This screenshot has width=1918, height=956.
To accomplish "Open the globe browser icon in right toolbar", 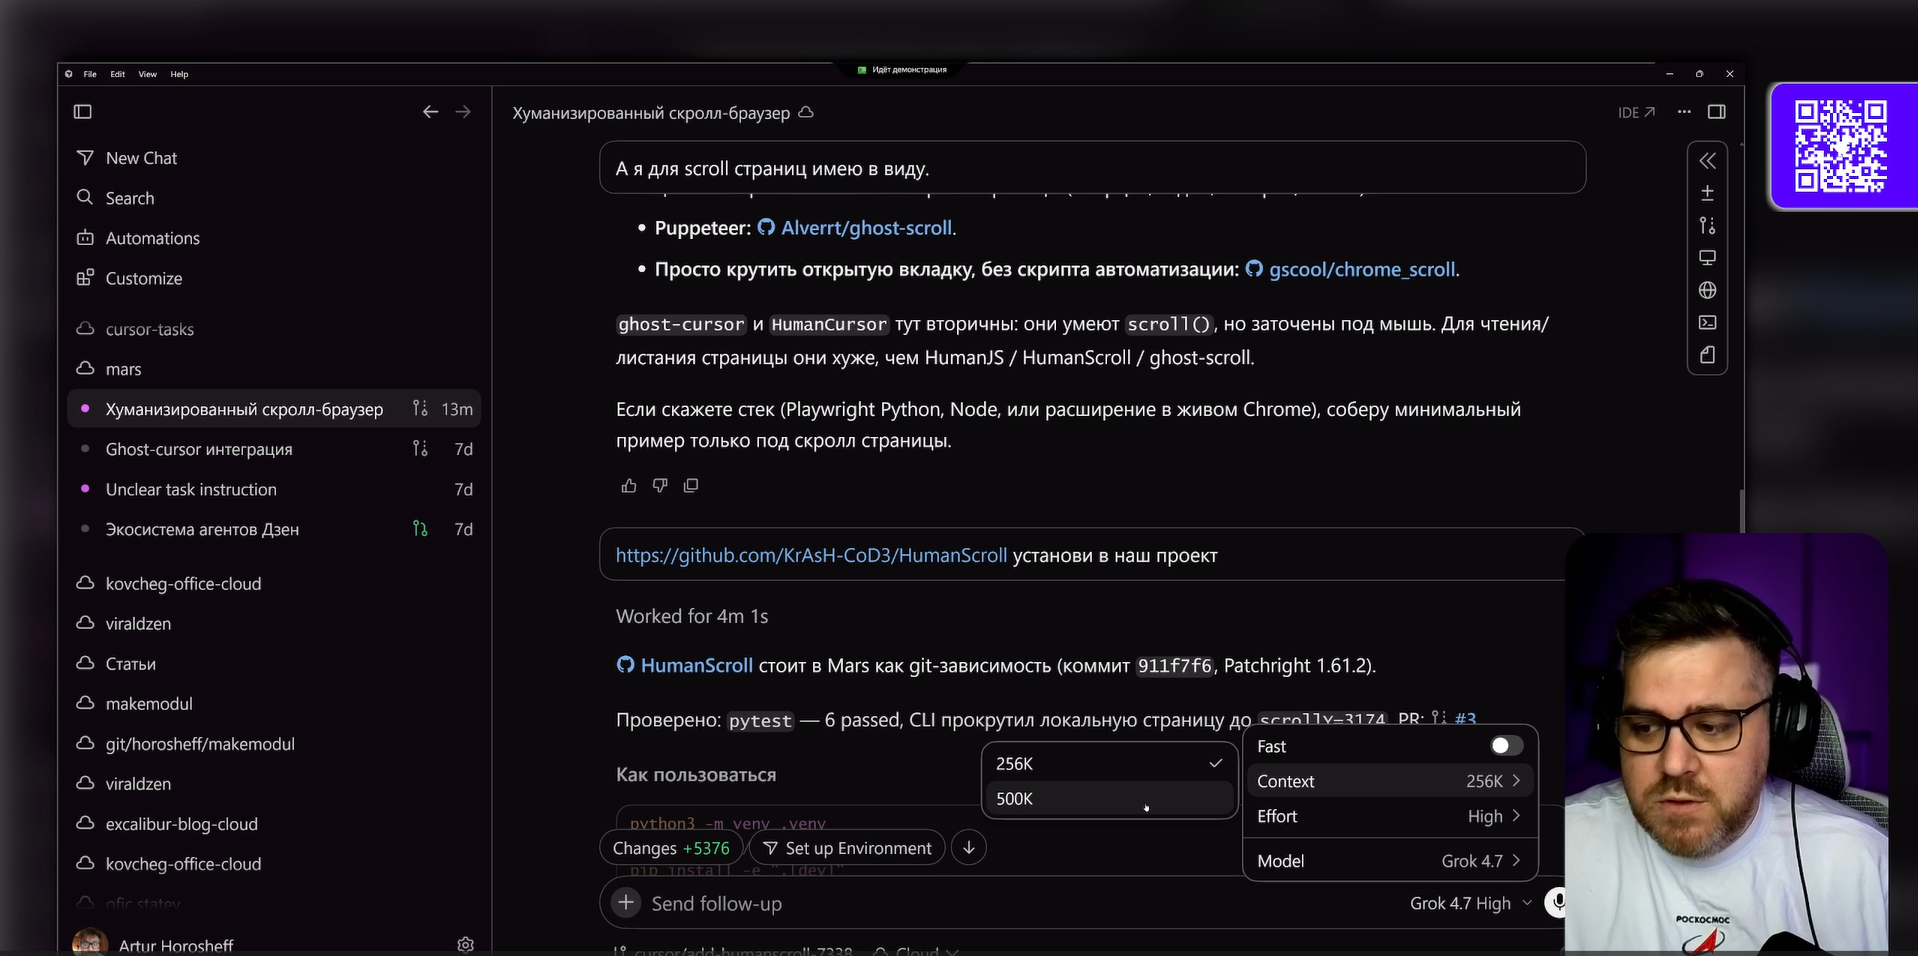I will point(1708,290).
